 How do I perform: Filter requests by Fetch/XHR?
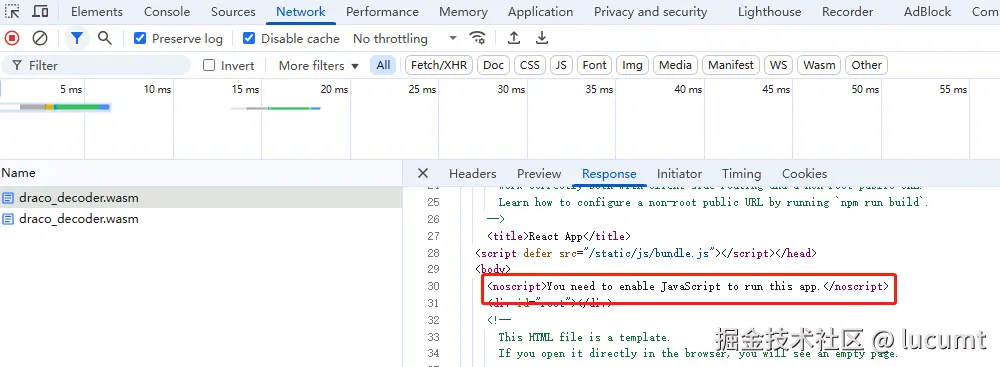click(438, 65)
